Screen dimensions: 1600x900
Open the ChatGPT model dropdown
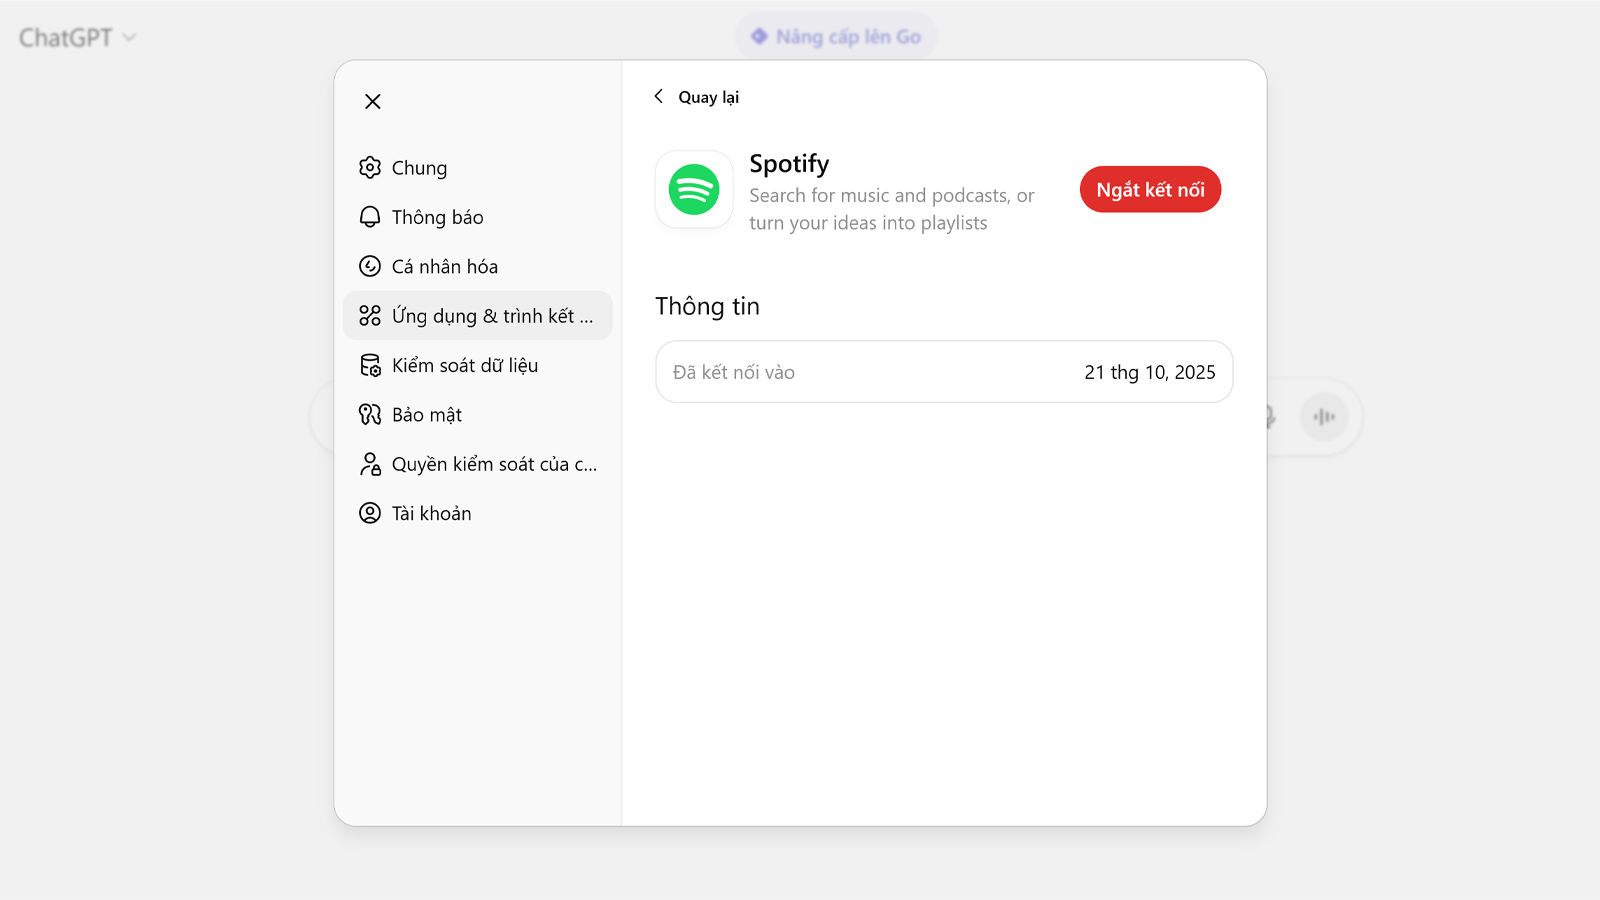[77, 38]
